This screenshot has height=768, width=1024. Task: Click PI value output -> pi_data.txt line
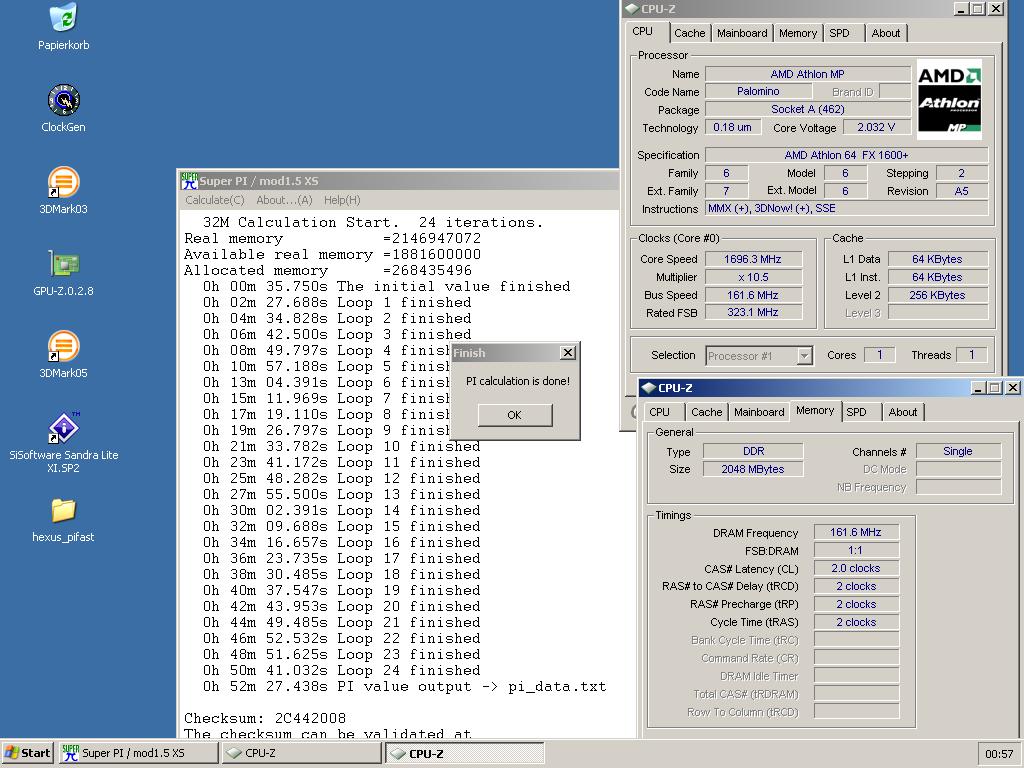(x=404, y=686)
